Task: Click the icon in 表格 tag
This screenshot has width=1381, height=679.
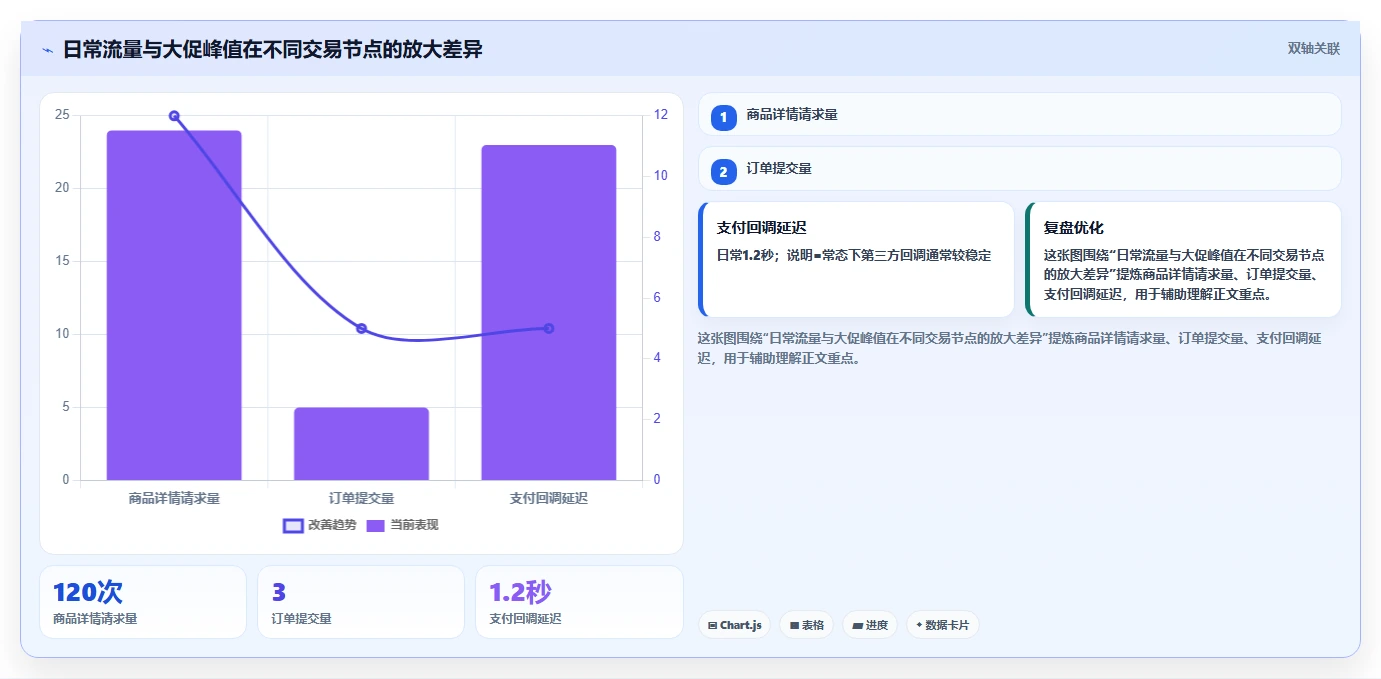Action: tap(794, 625)
